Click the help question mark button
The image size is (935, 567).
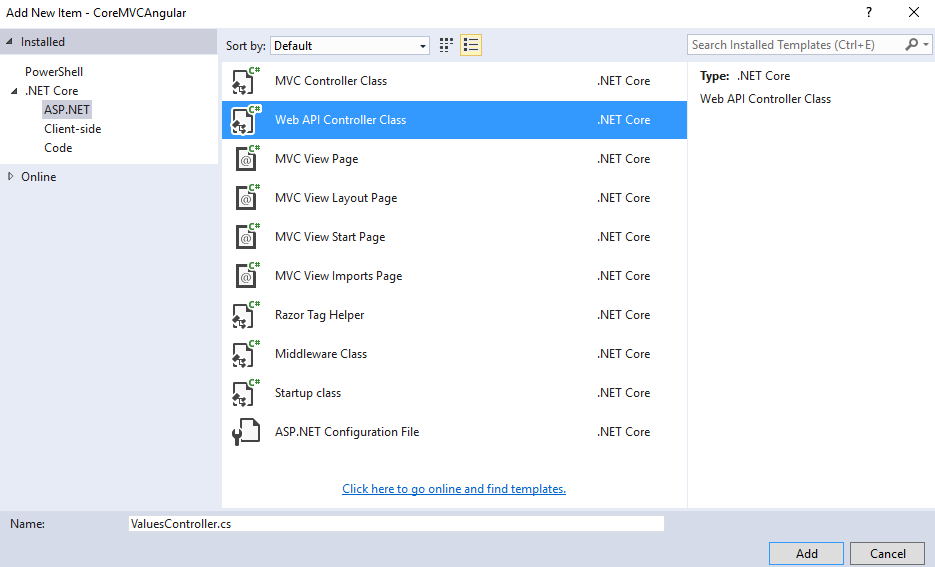tap(869, 12)
